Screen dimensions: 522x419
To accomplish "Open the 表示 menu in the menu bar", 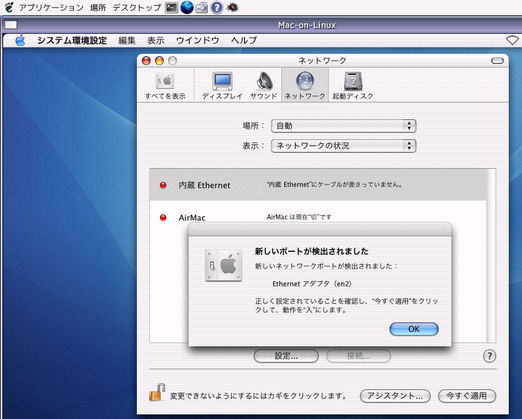I will (156, 41).
